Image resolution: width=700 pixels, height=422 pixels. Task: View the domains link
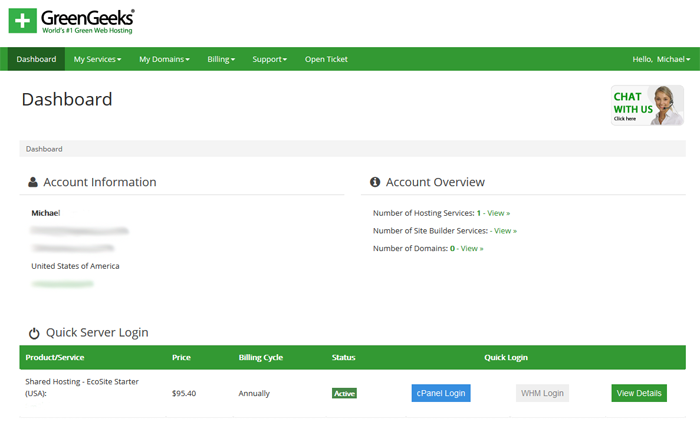tap(472, 248)
